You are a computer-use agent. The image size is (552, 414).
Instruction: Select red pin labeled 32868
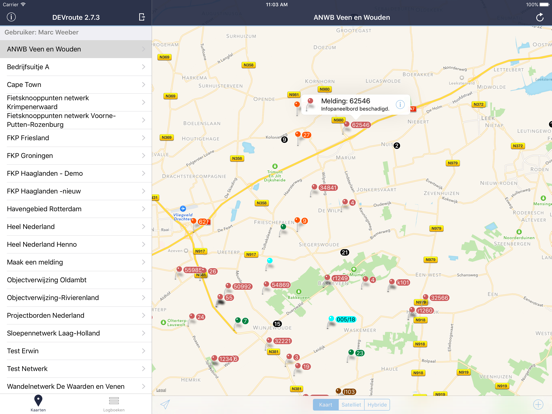click(x=436, y=298)
